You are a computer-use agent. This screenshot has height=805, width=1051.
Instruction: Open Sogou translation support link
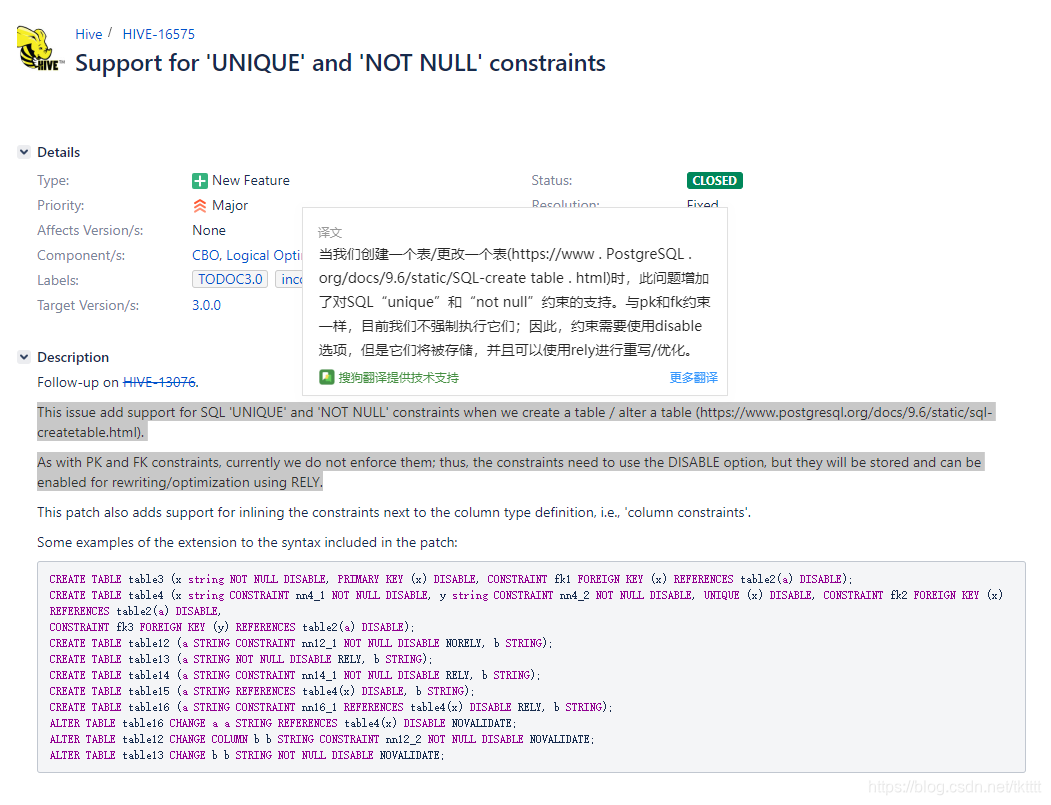398,377
